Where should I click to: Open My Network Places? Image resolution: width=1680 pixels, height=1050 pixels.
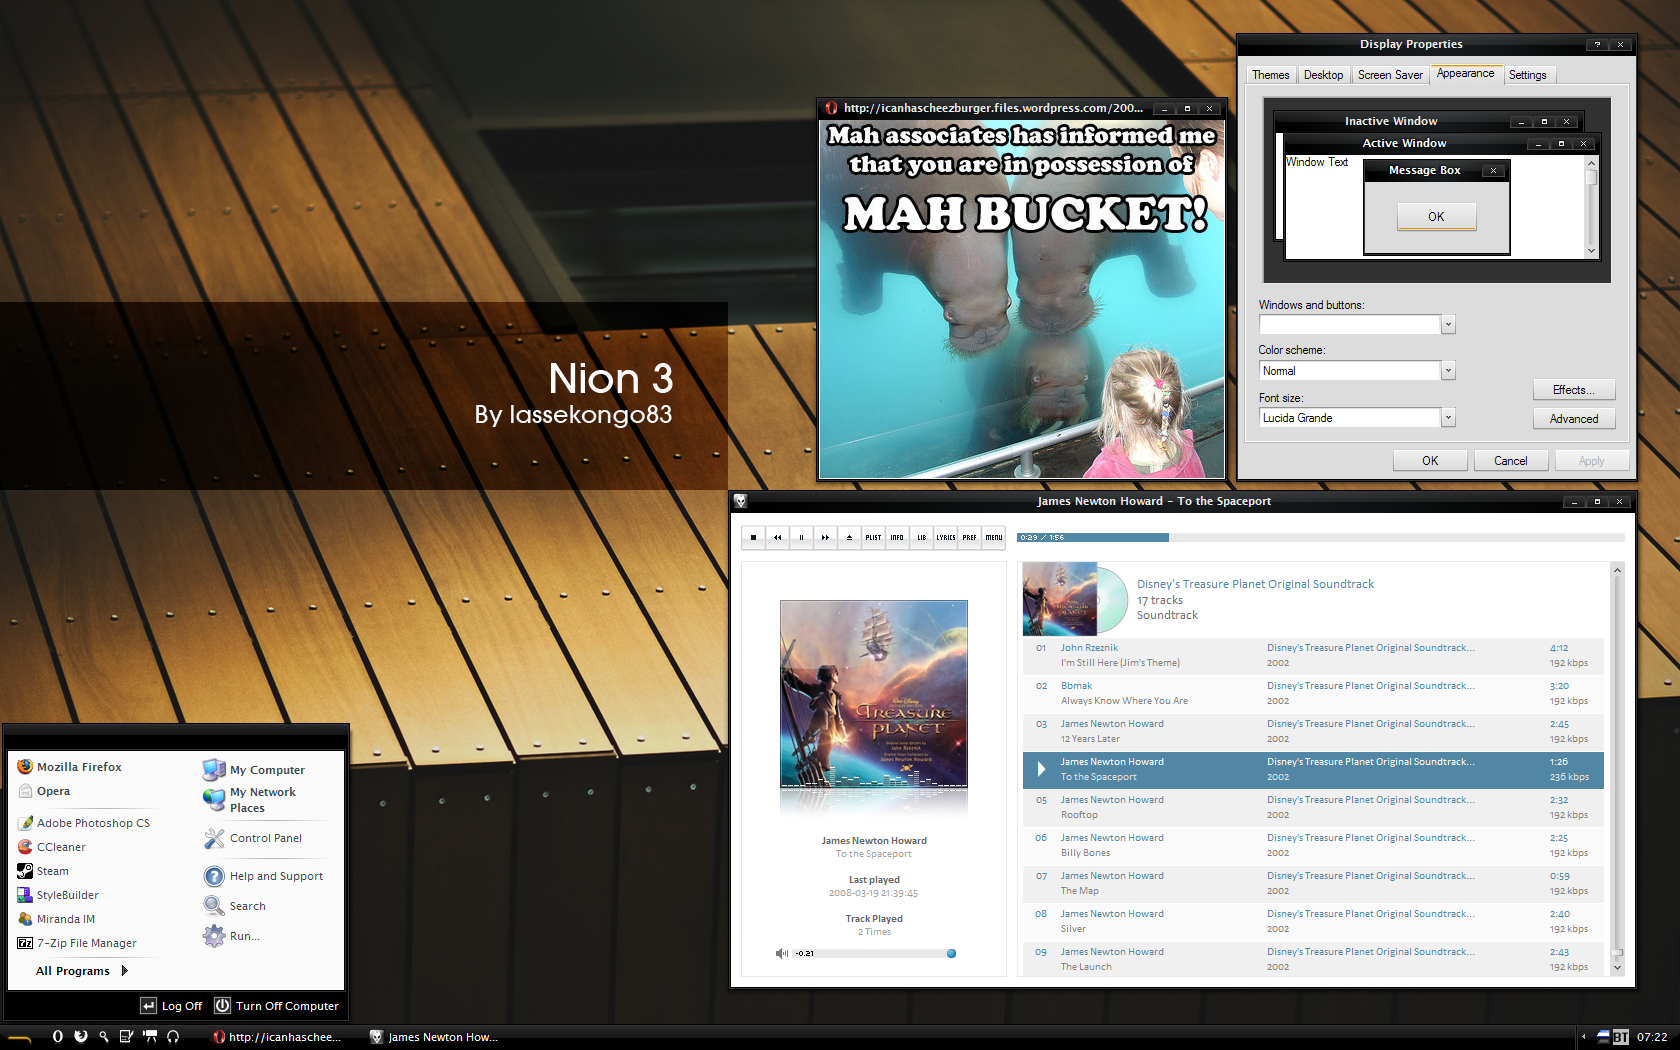(250, 800)
